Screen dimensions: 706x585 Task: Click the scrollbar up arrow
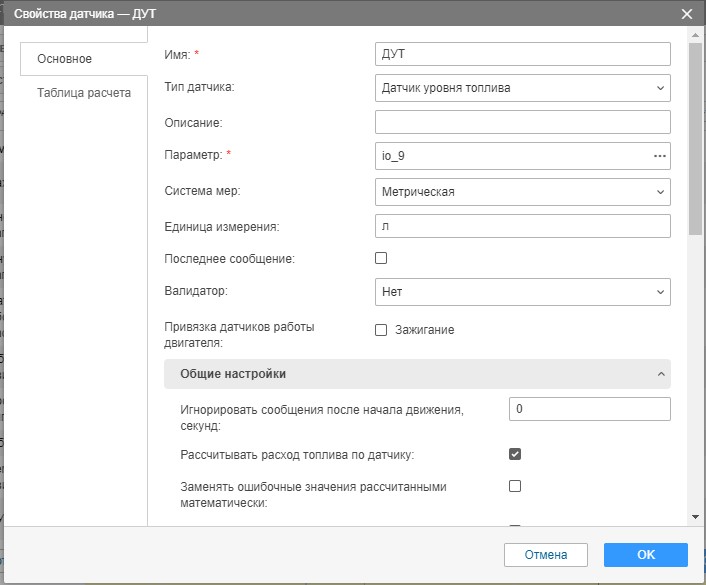(x=696, y=34)
